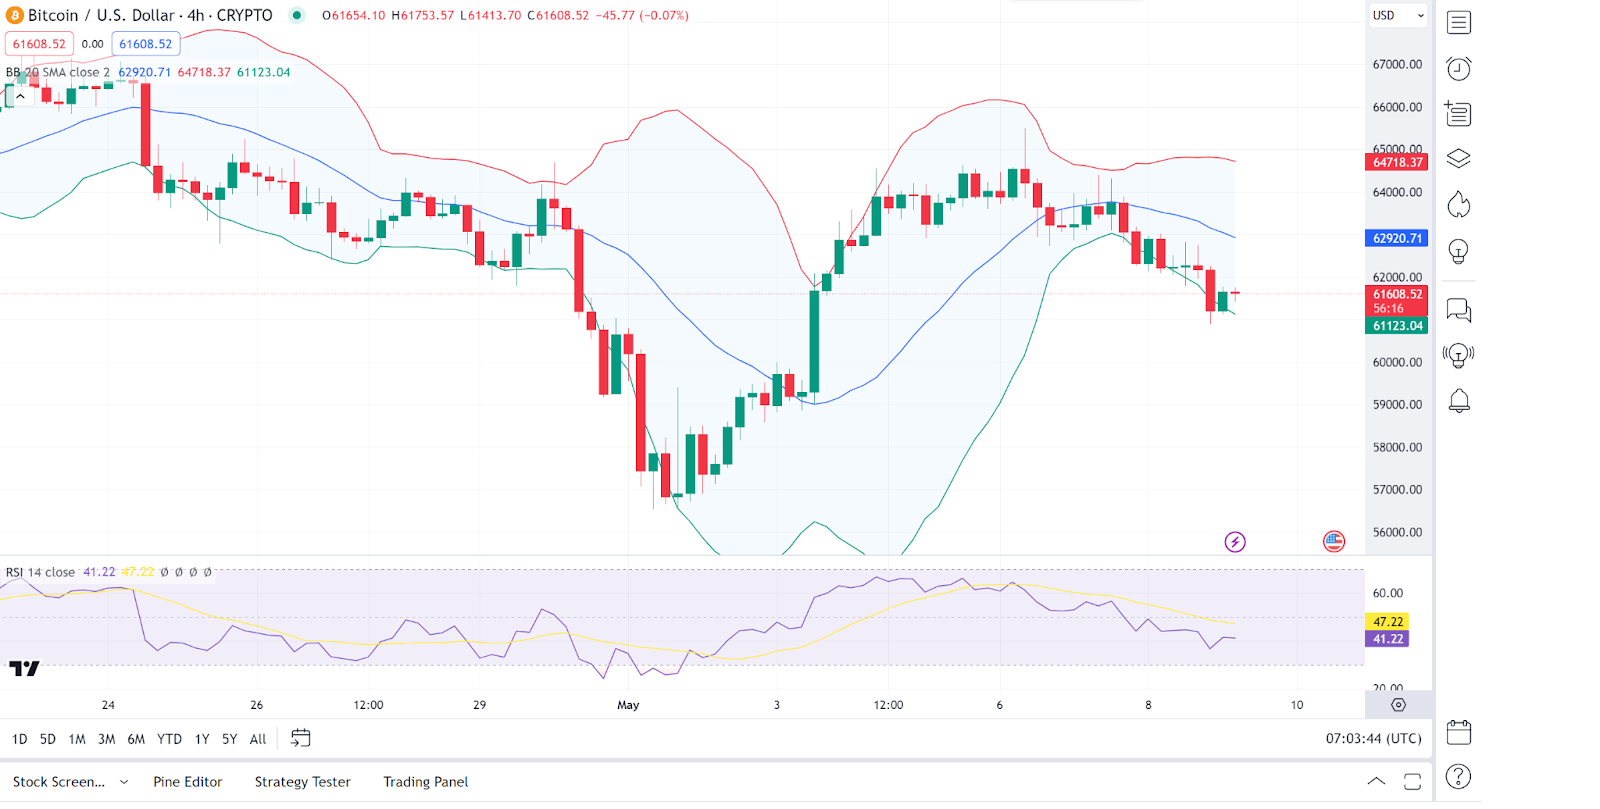Set the 6M time range
Viewport: 1600px width, 809px height.
point(136,739)
